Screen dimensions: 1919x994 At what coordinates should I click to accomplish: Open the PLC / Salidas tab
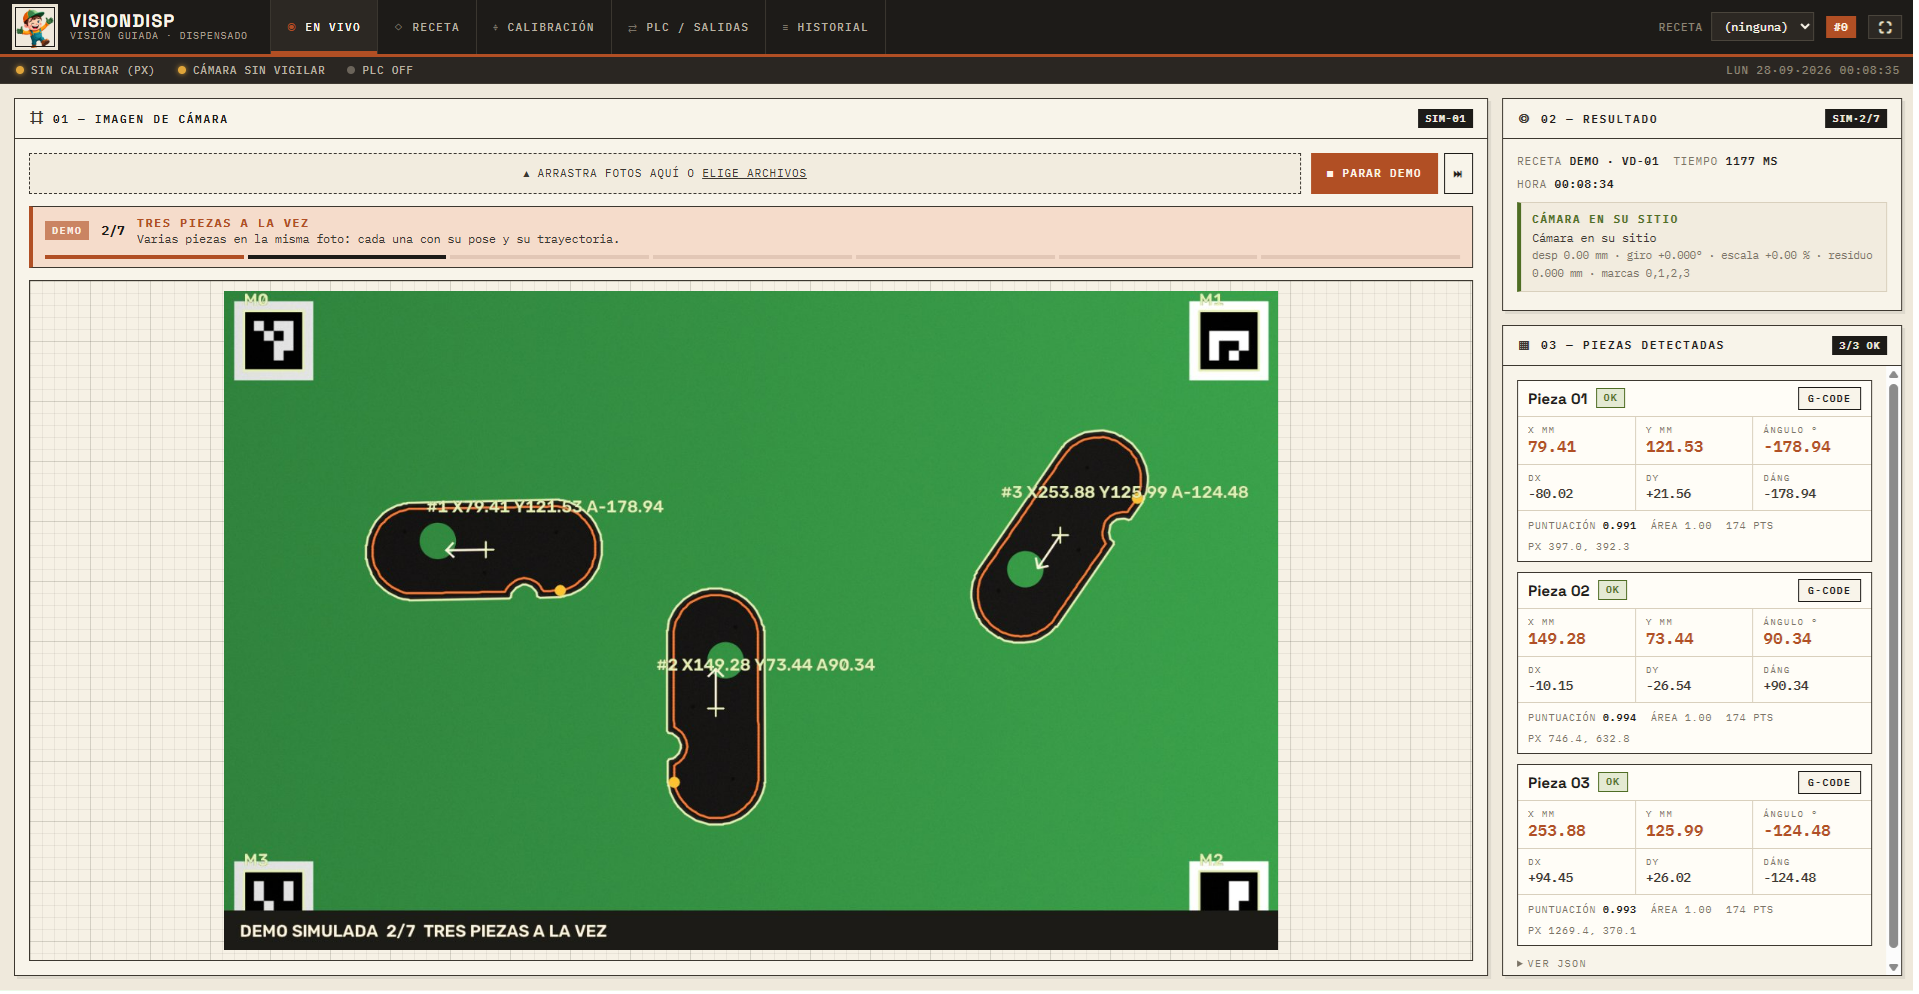pos(688,27)
